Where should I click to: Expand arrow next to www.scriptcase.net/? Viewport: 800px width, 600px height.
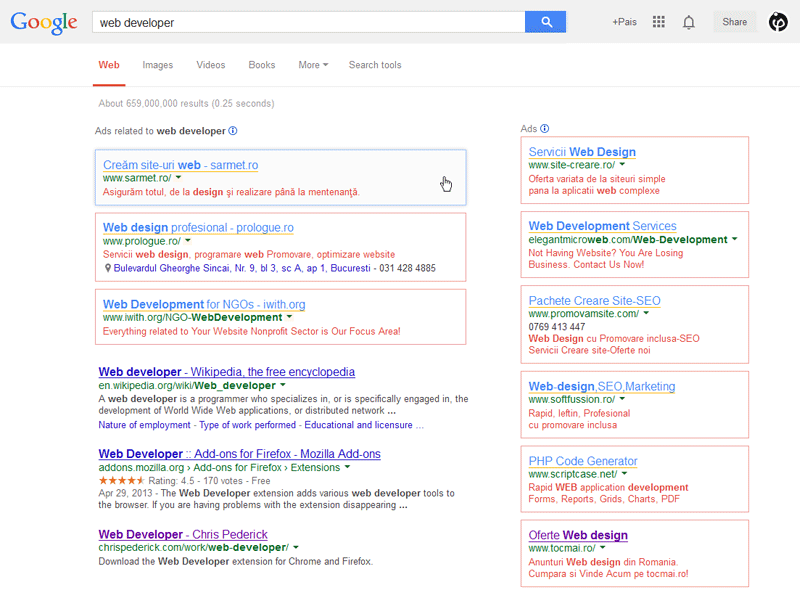624,473
